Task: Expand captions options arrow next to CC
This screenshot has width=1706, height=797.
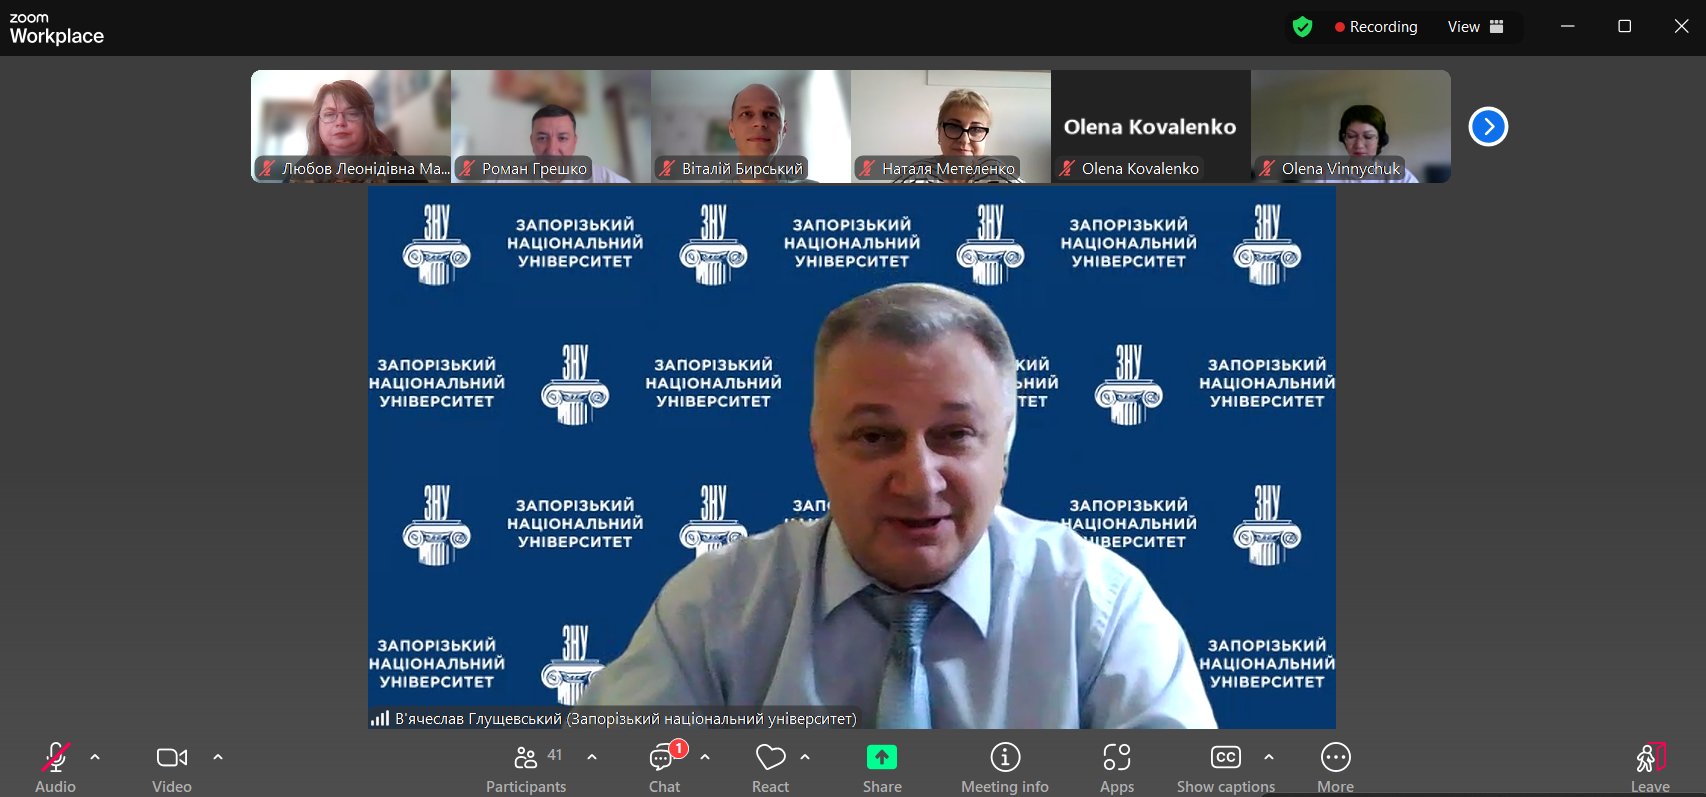Action: [x=1269, y=757]
